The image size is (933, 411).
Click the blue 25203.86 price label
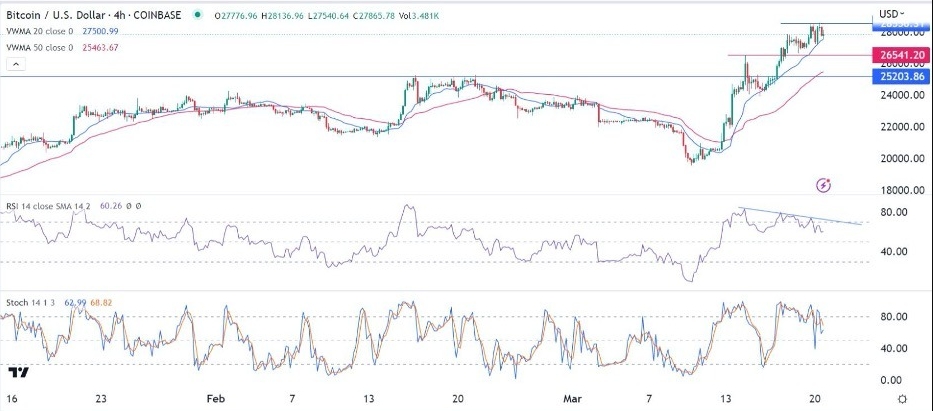click(x=900, y=76)
